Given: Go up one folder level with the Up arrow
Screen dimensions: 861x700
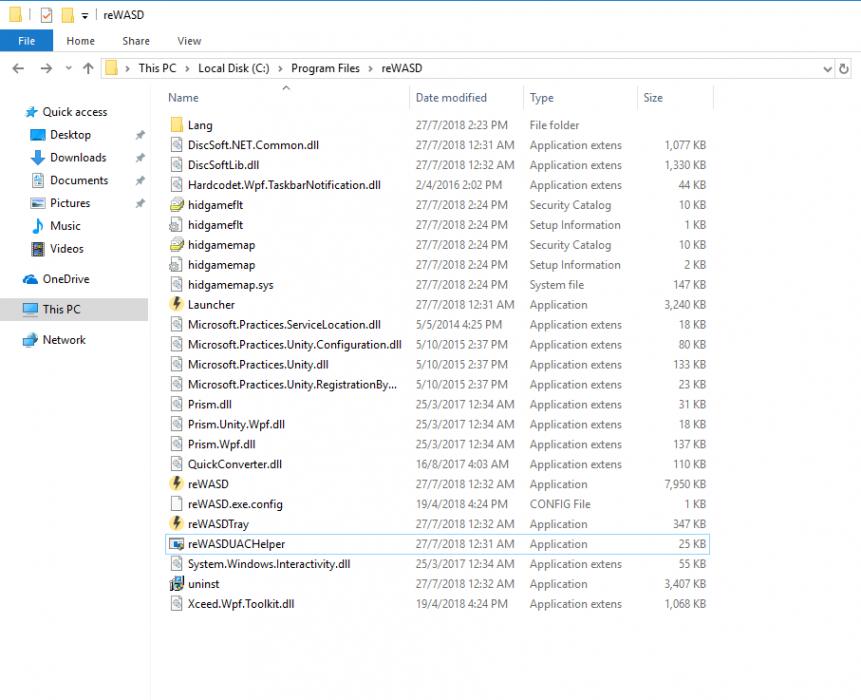Looking at the screenshot, I should [88, 68].
